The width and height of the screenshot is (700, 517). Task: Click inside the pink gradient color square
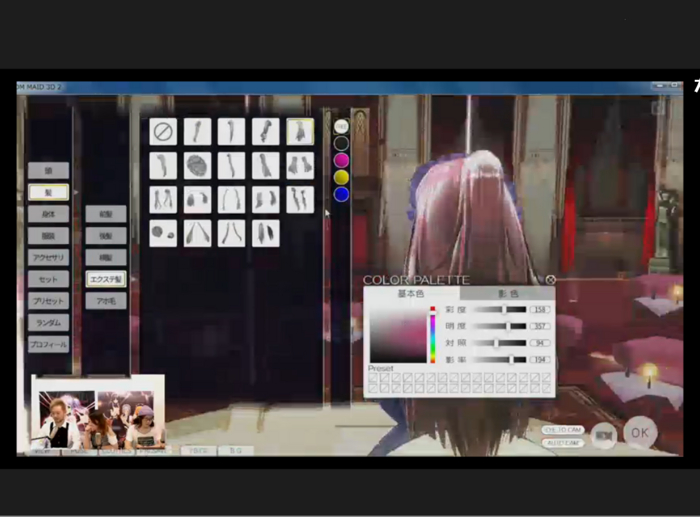pos(398,335)
